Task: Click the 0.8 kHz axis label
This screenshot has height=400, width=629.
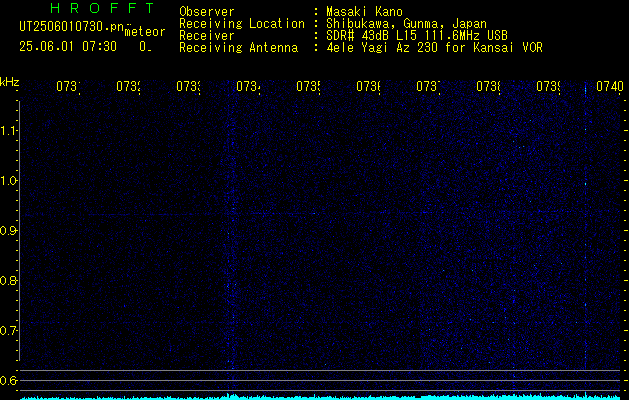Action: 8,280
